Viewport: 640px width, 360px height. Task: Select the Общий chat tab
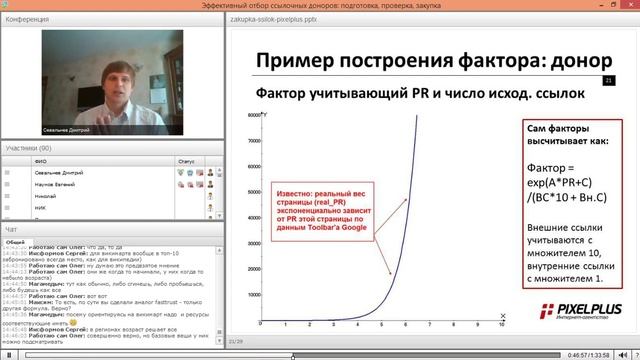pyautogui.click(x=16, y=242)
